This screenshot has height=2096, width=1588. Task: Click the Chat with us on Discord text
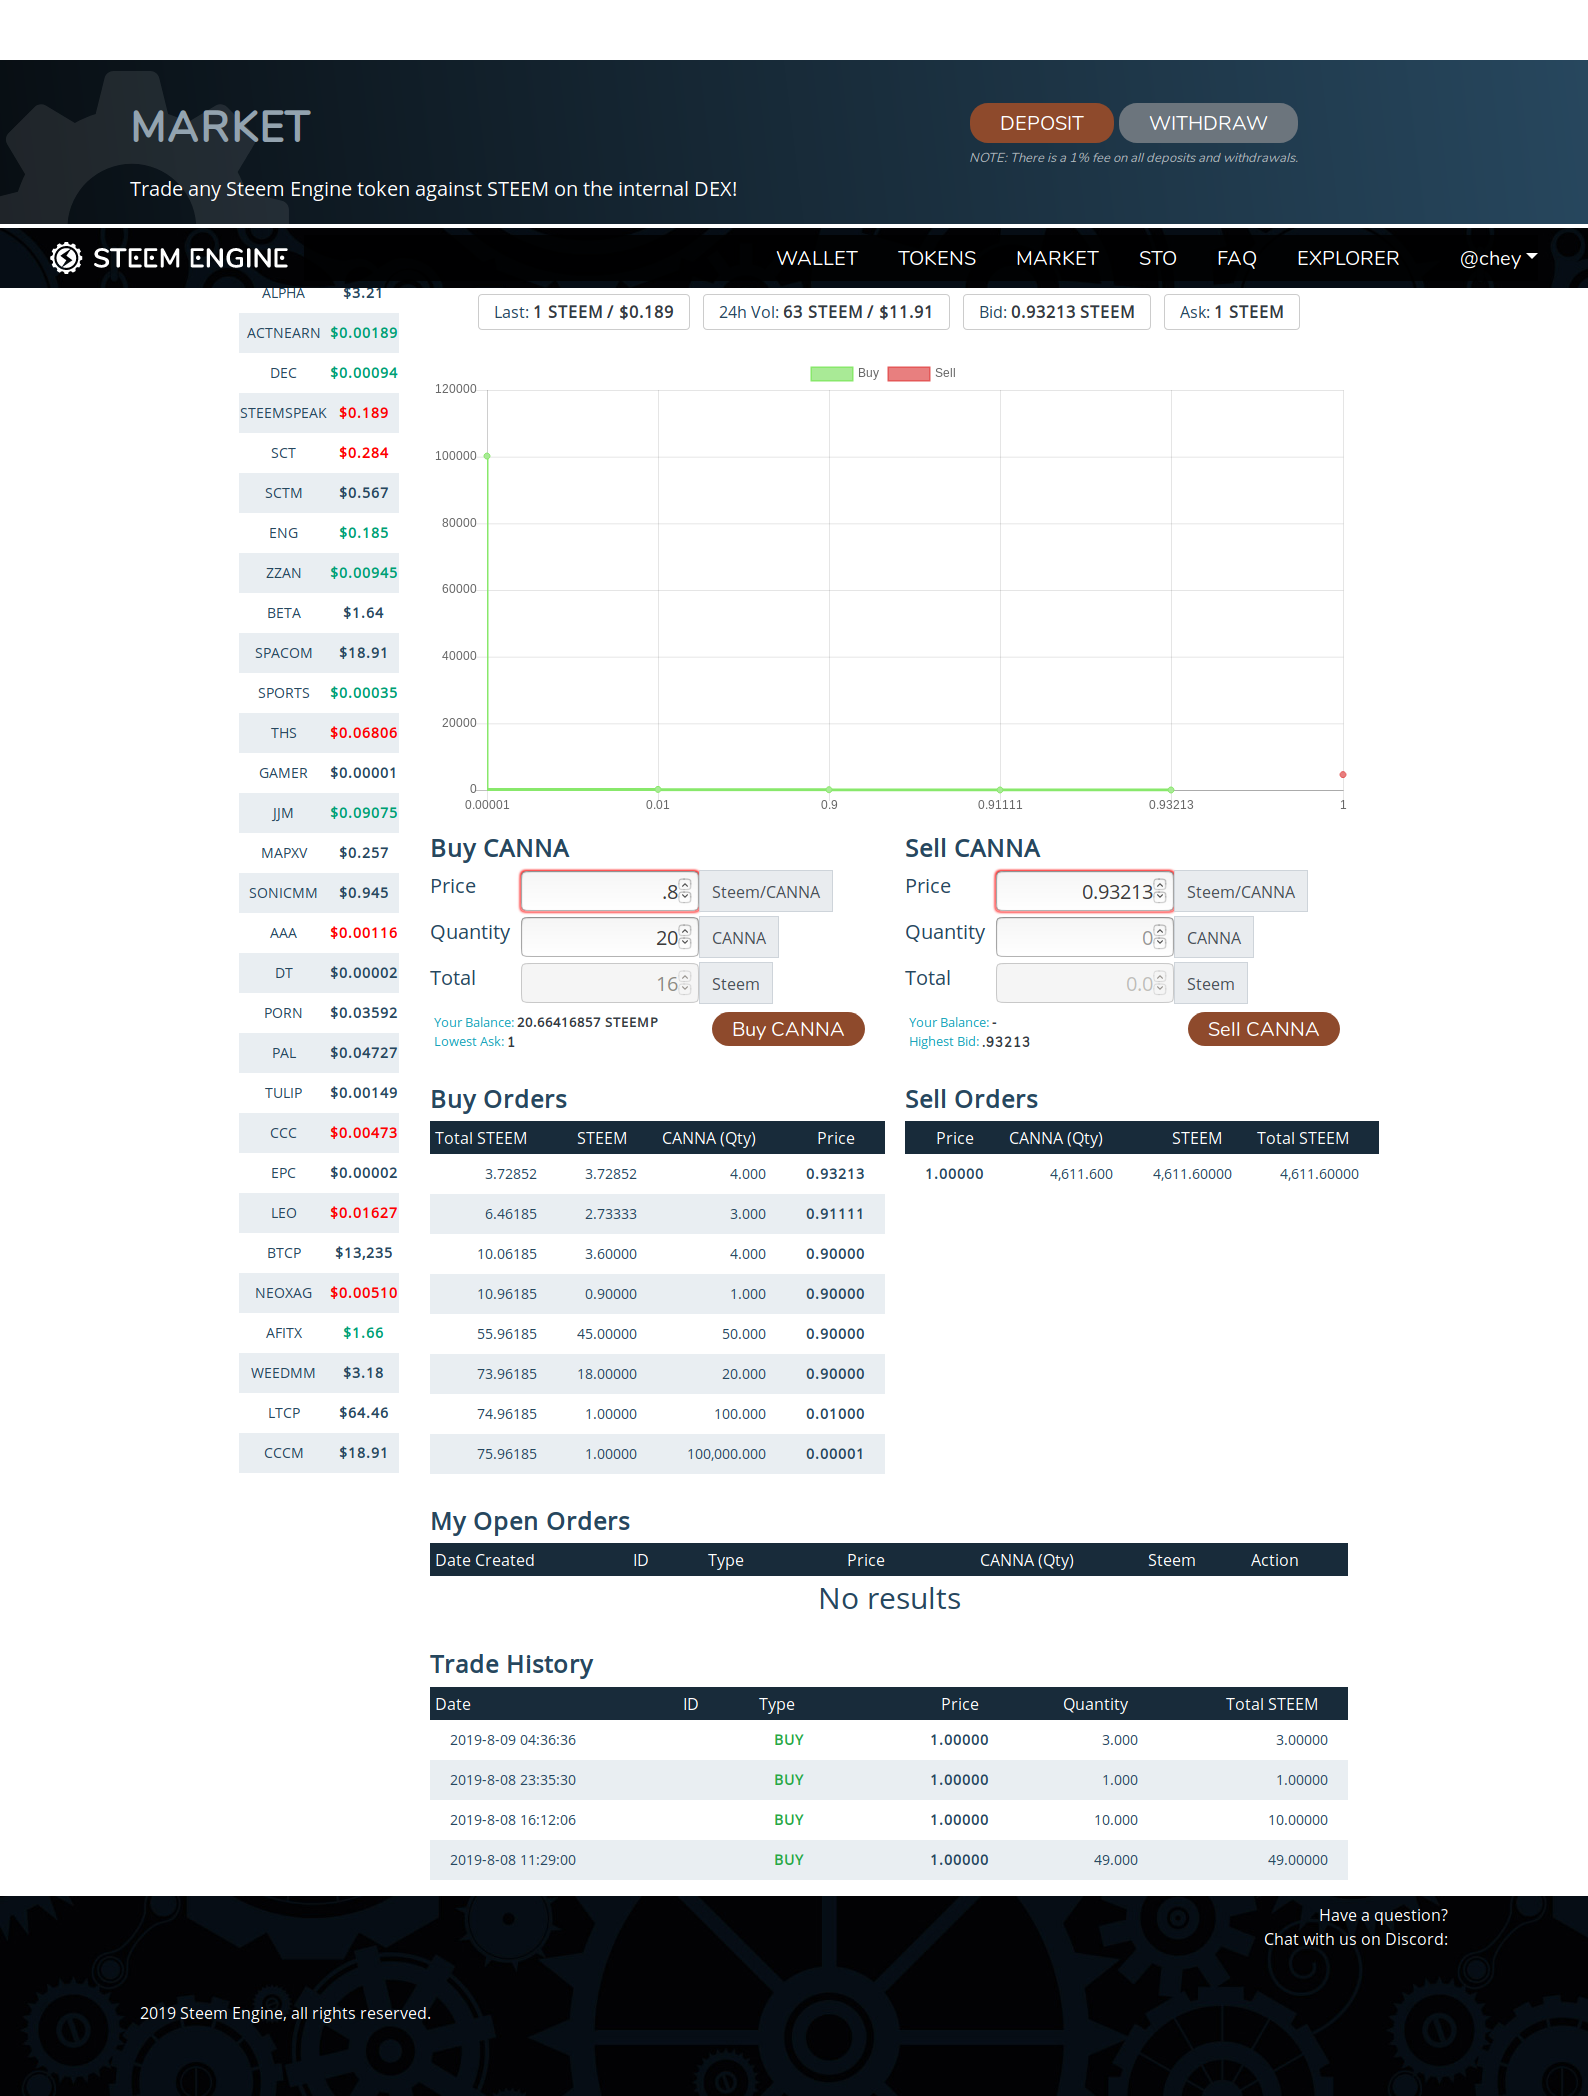(x=1356, y=1939)
